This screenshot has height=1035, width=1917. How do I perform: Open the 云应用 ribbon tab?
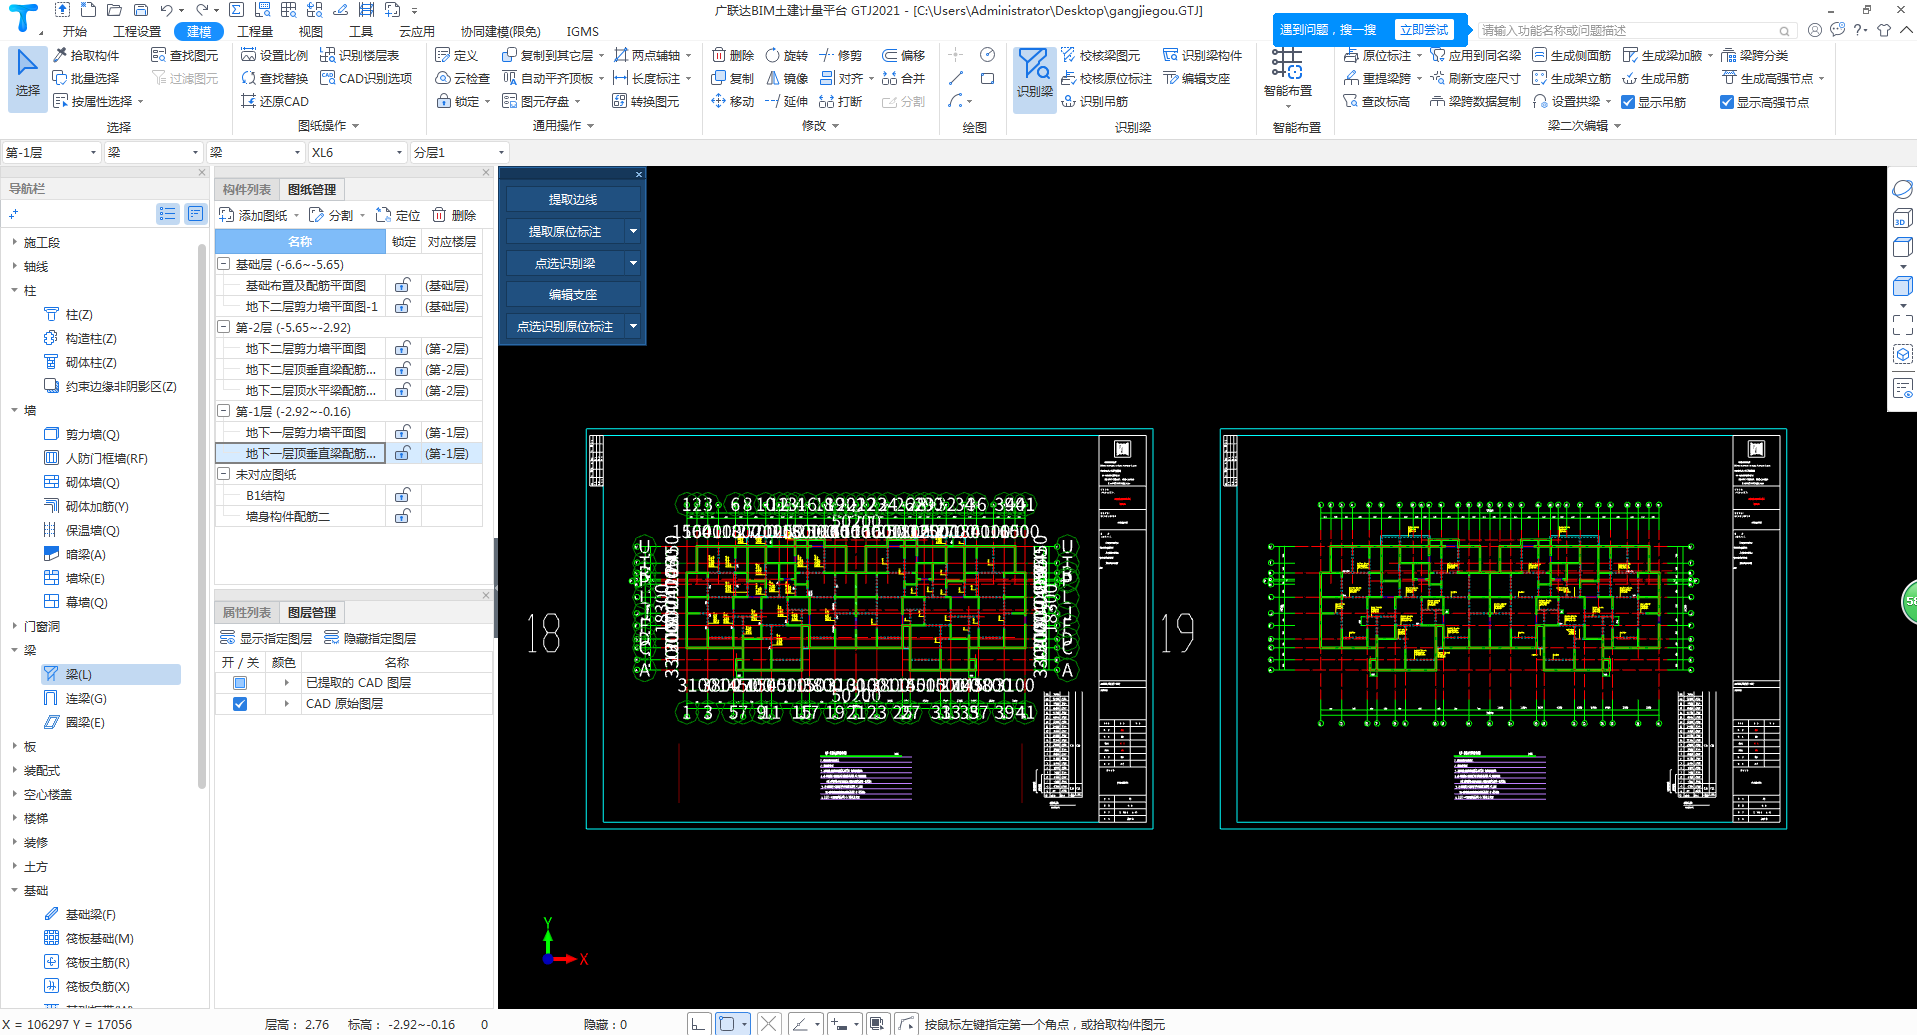pyautogui.click(x=417, y=31)
